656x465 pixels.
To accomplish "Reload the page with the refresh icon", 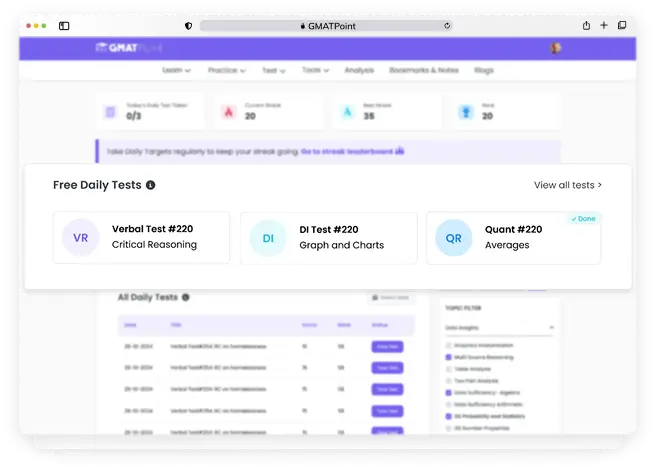I will (x=447, y=26).
